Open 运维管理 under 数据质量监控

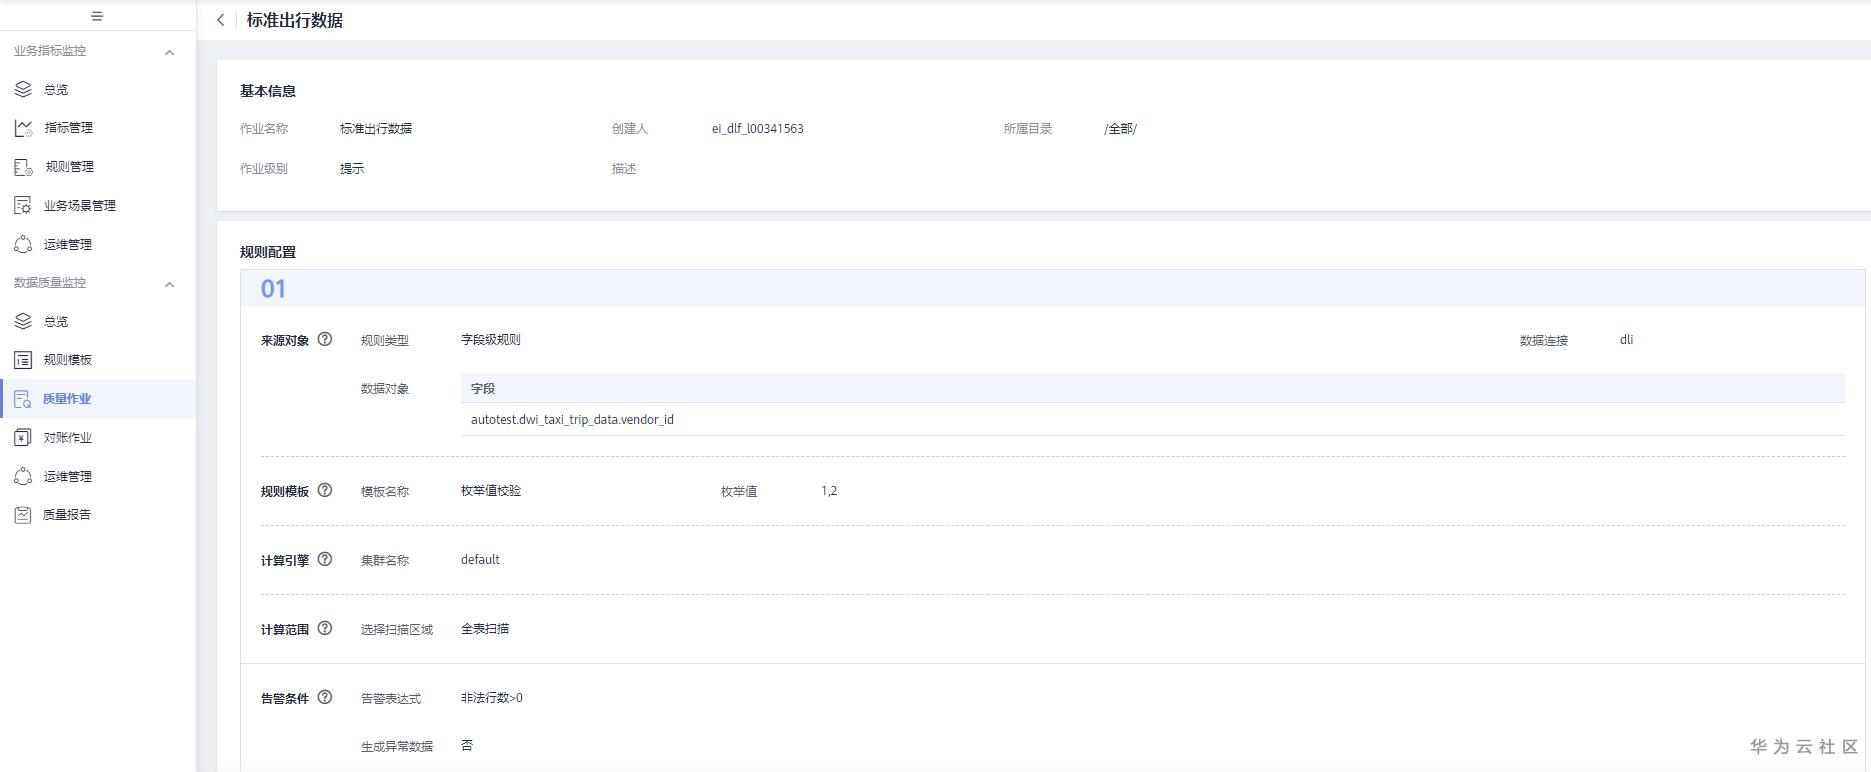click(68, 477)
